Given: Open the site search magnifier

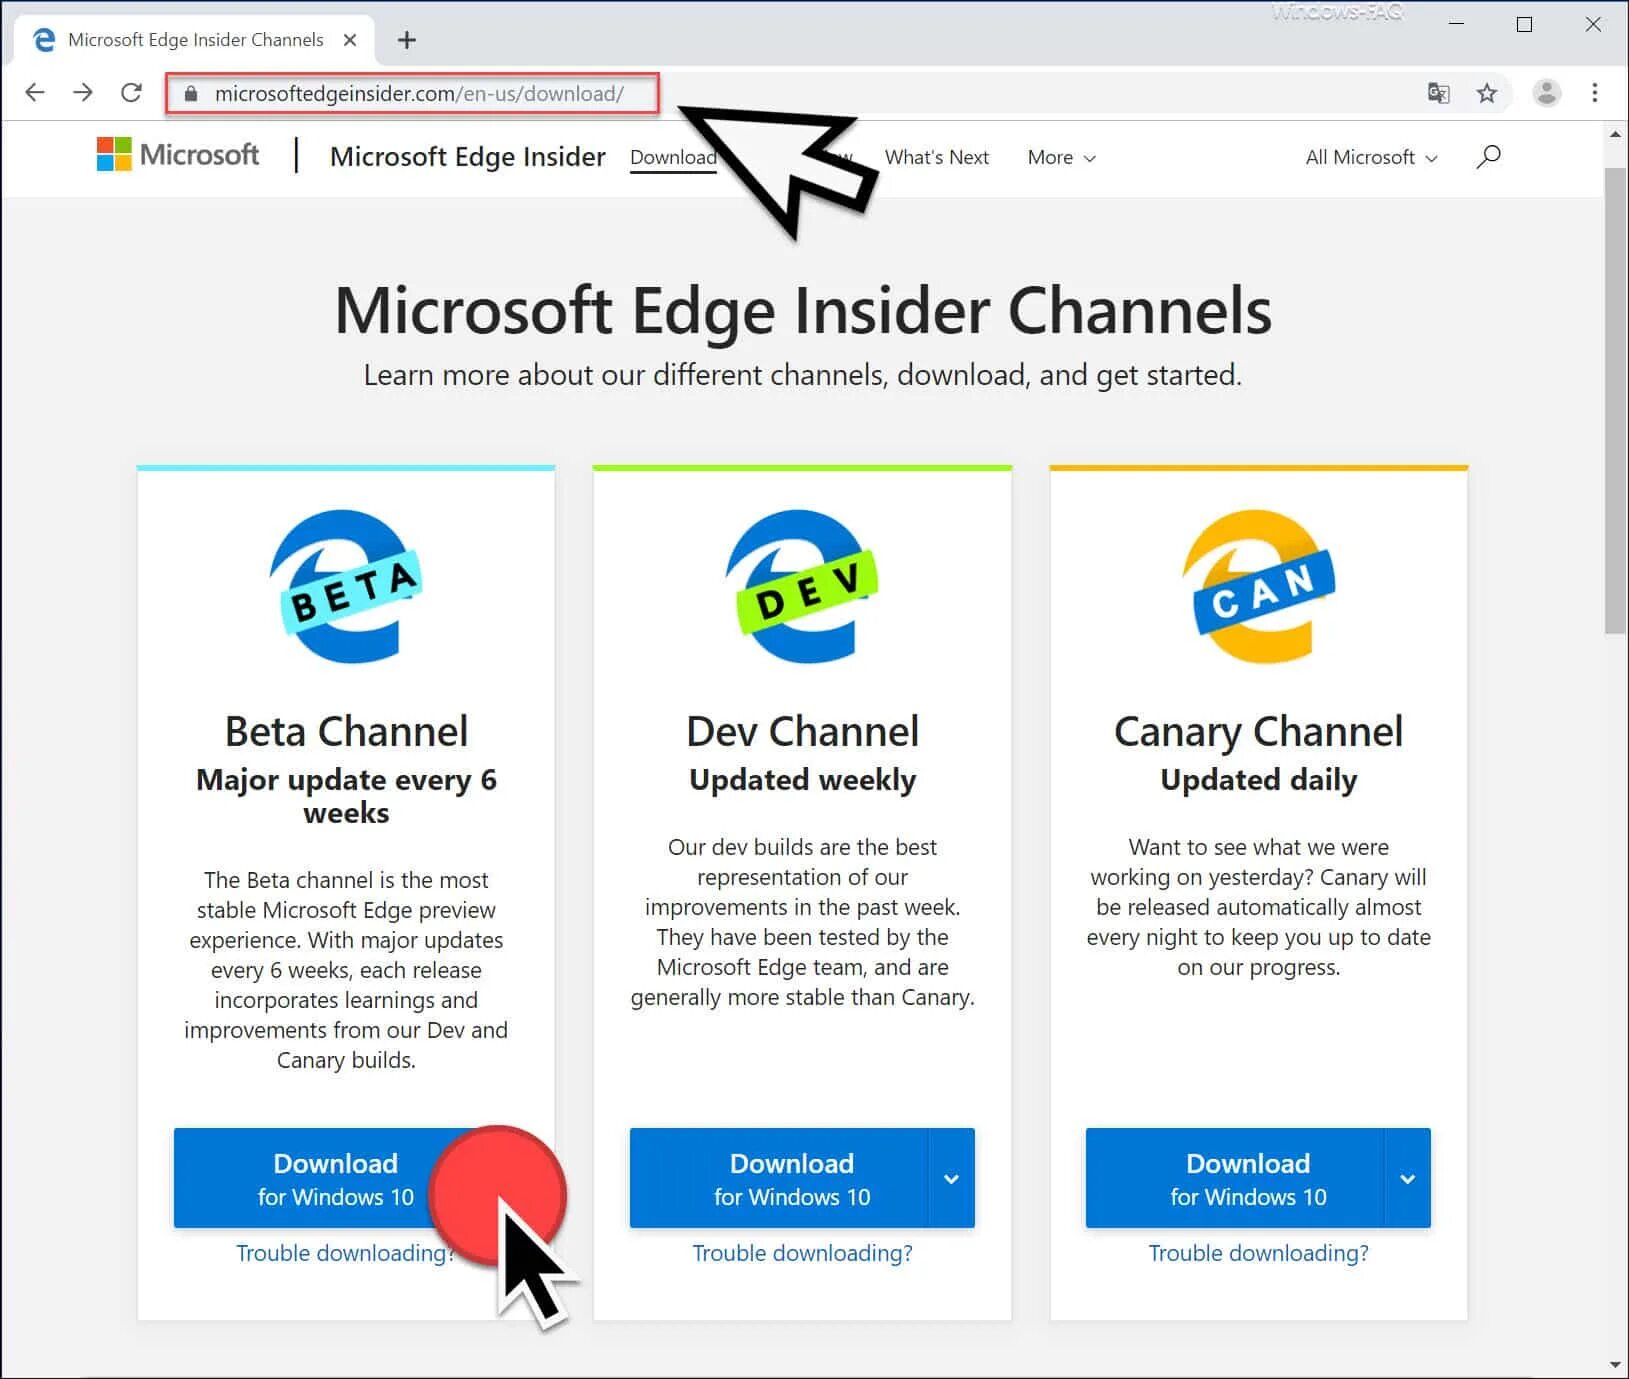Looking at the screenshot, I should point(1488,157).
